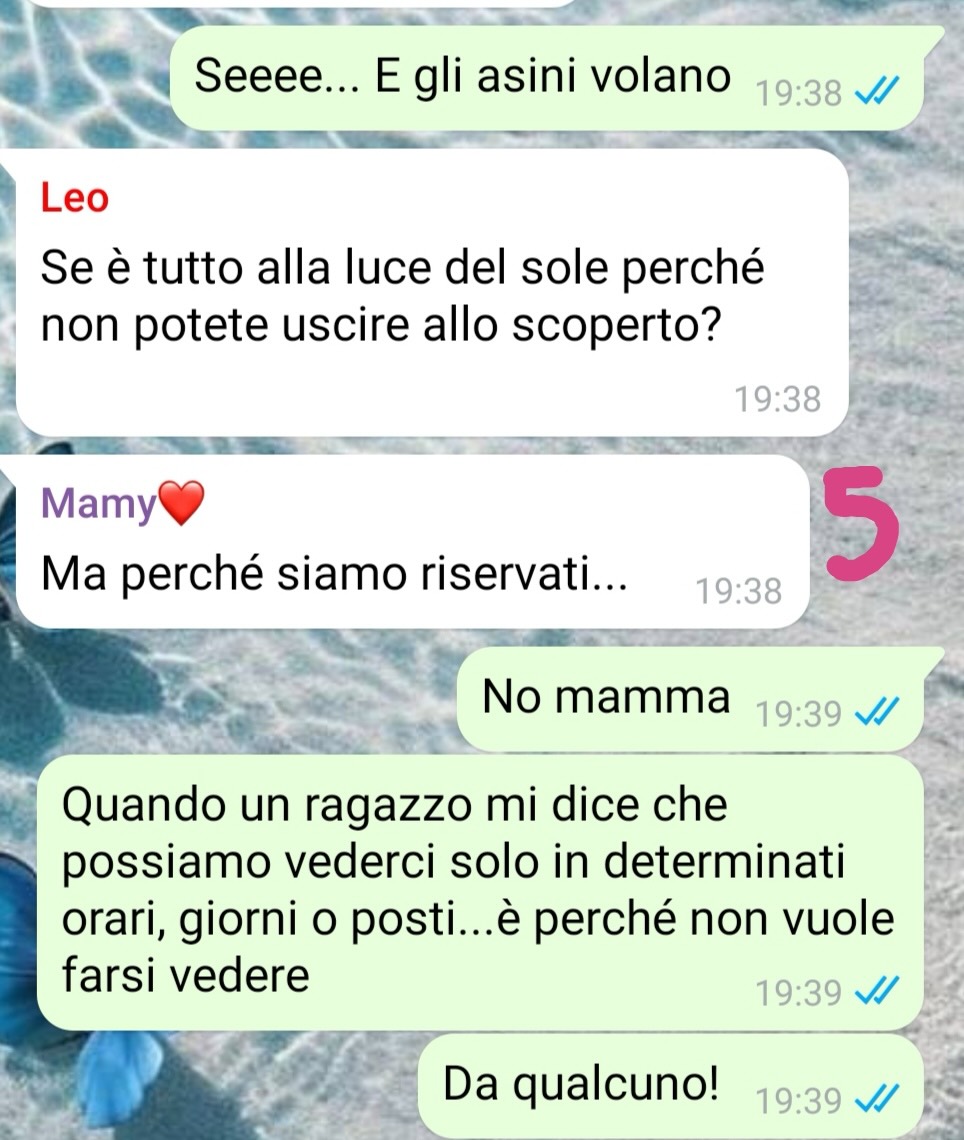Image resolution: width=964 pixels, height=1140 pixels.
Task: Click the 19:38 timestamp on Mamy's message
Action: click(739, 591)
